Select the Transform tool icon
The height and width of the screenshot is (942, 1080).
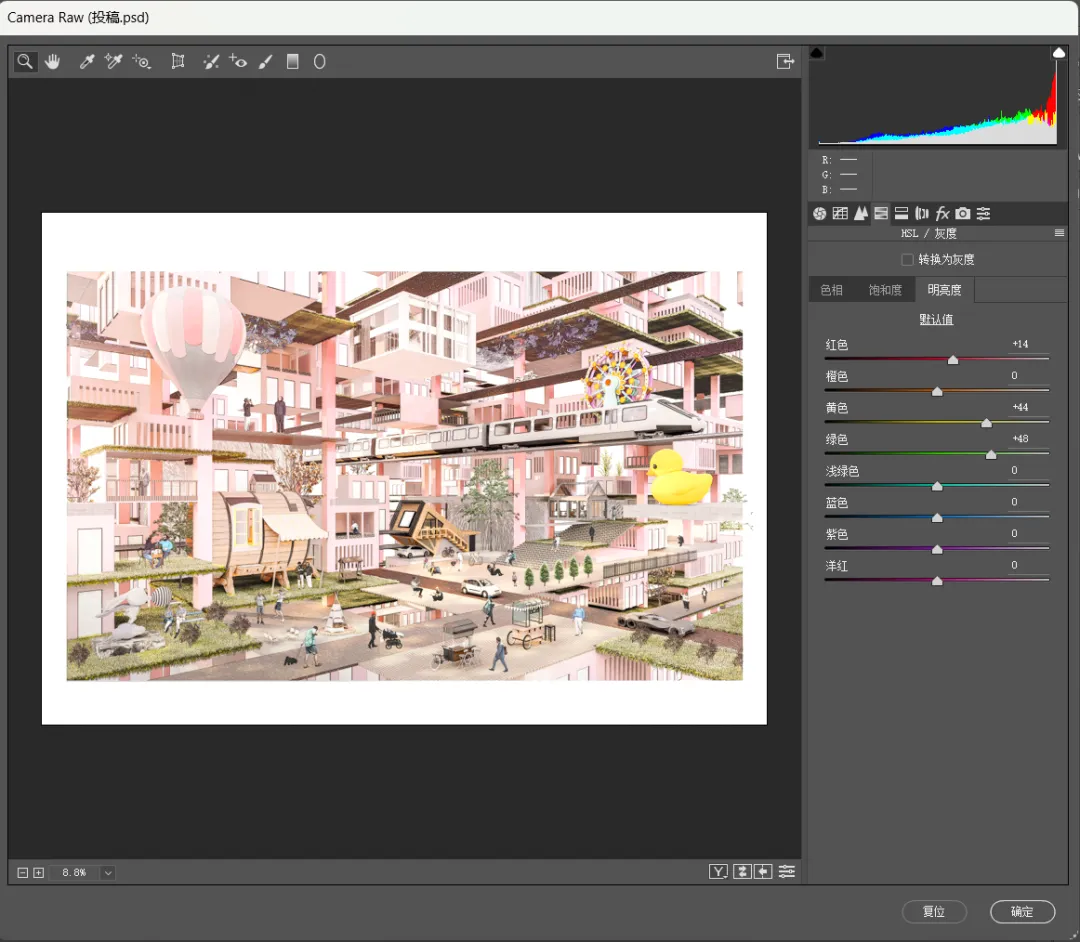tap(178, 62)
